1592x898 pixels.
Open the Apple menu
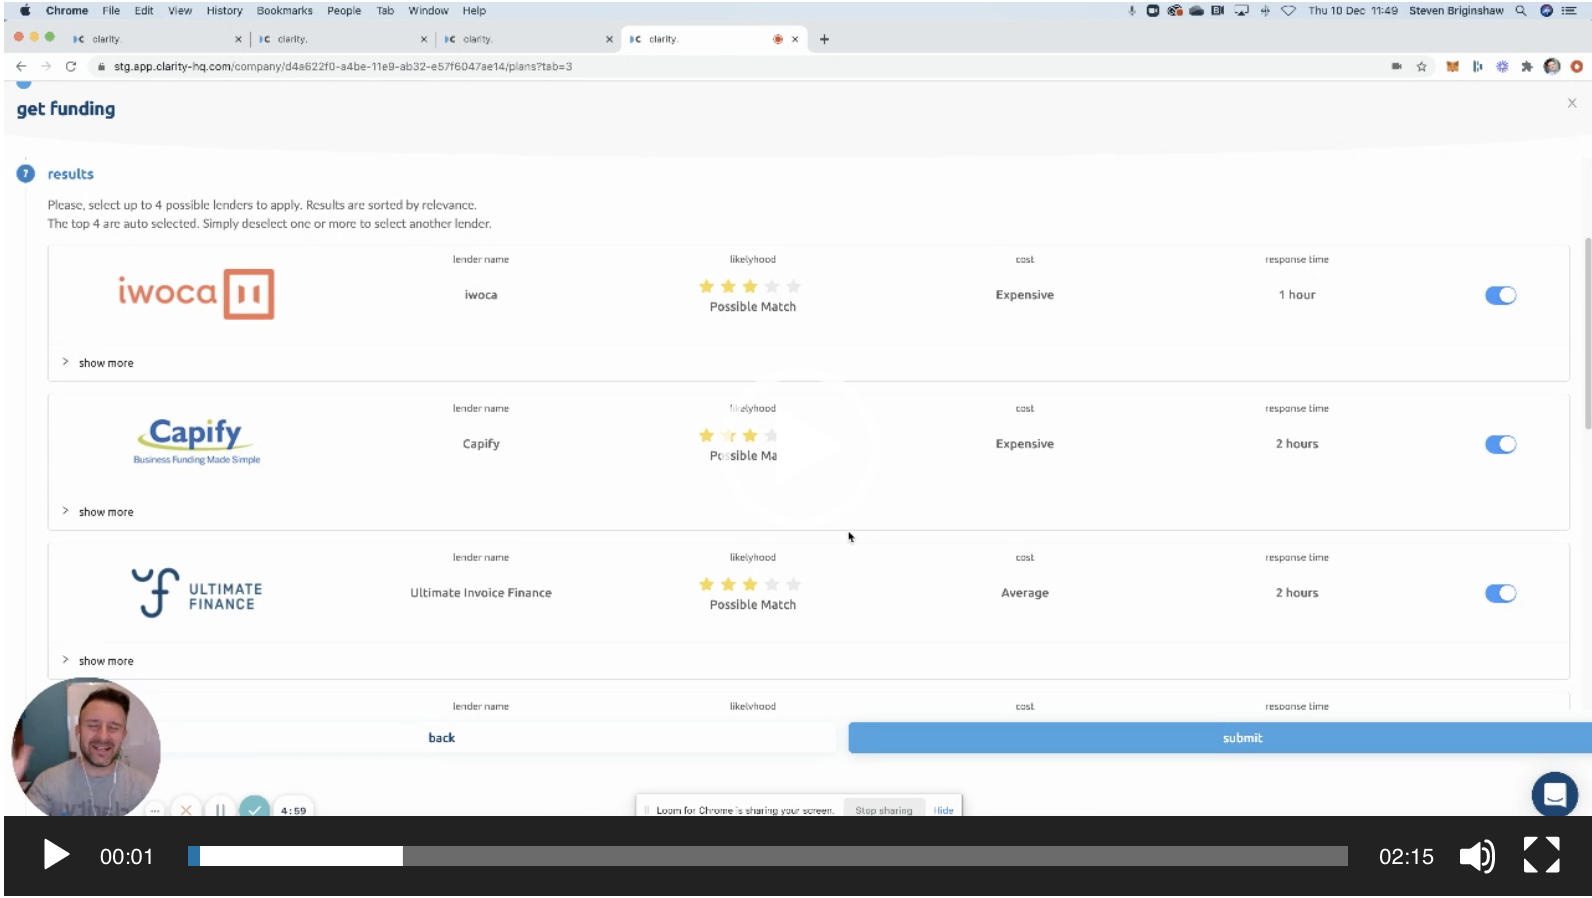[25, 10]
